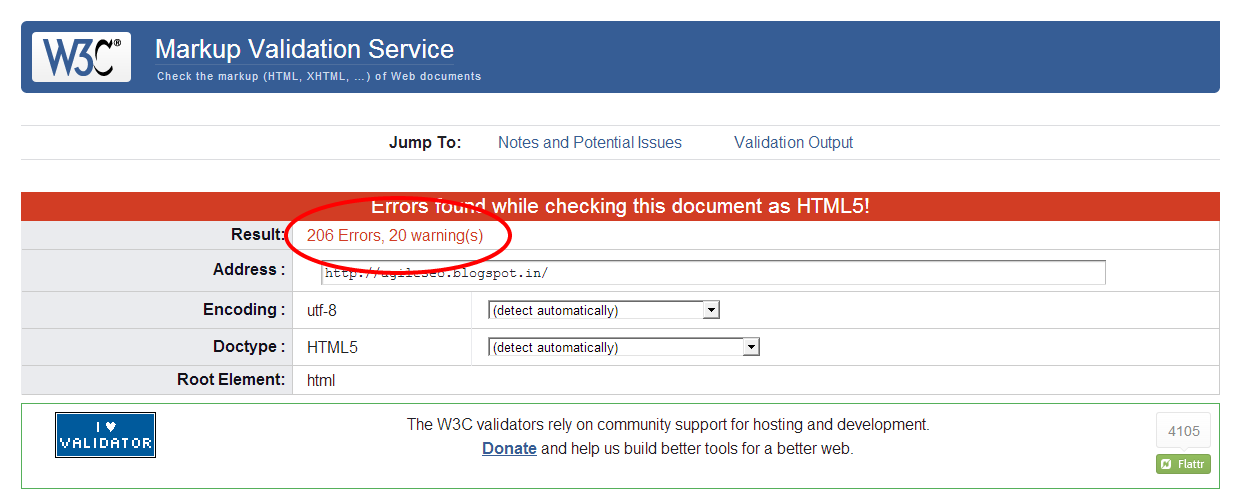Click the Jump To: label
This screenshot has width=1237, height=494.
(x=425, y=143)
